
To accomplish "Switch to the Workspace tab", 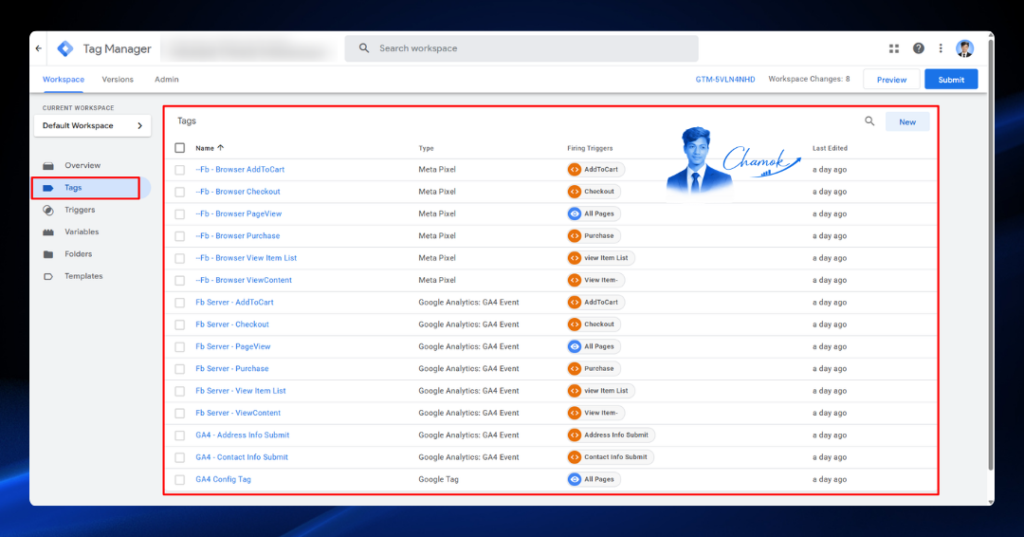I will [x=63, y=79].
